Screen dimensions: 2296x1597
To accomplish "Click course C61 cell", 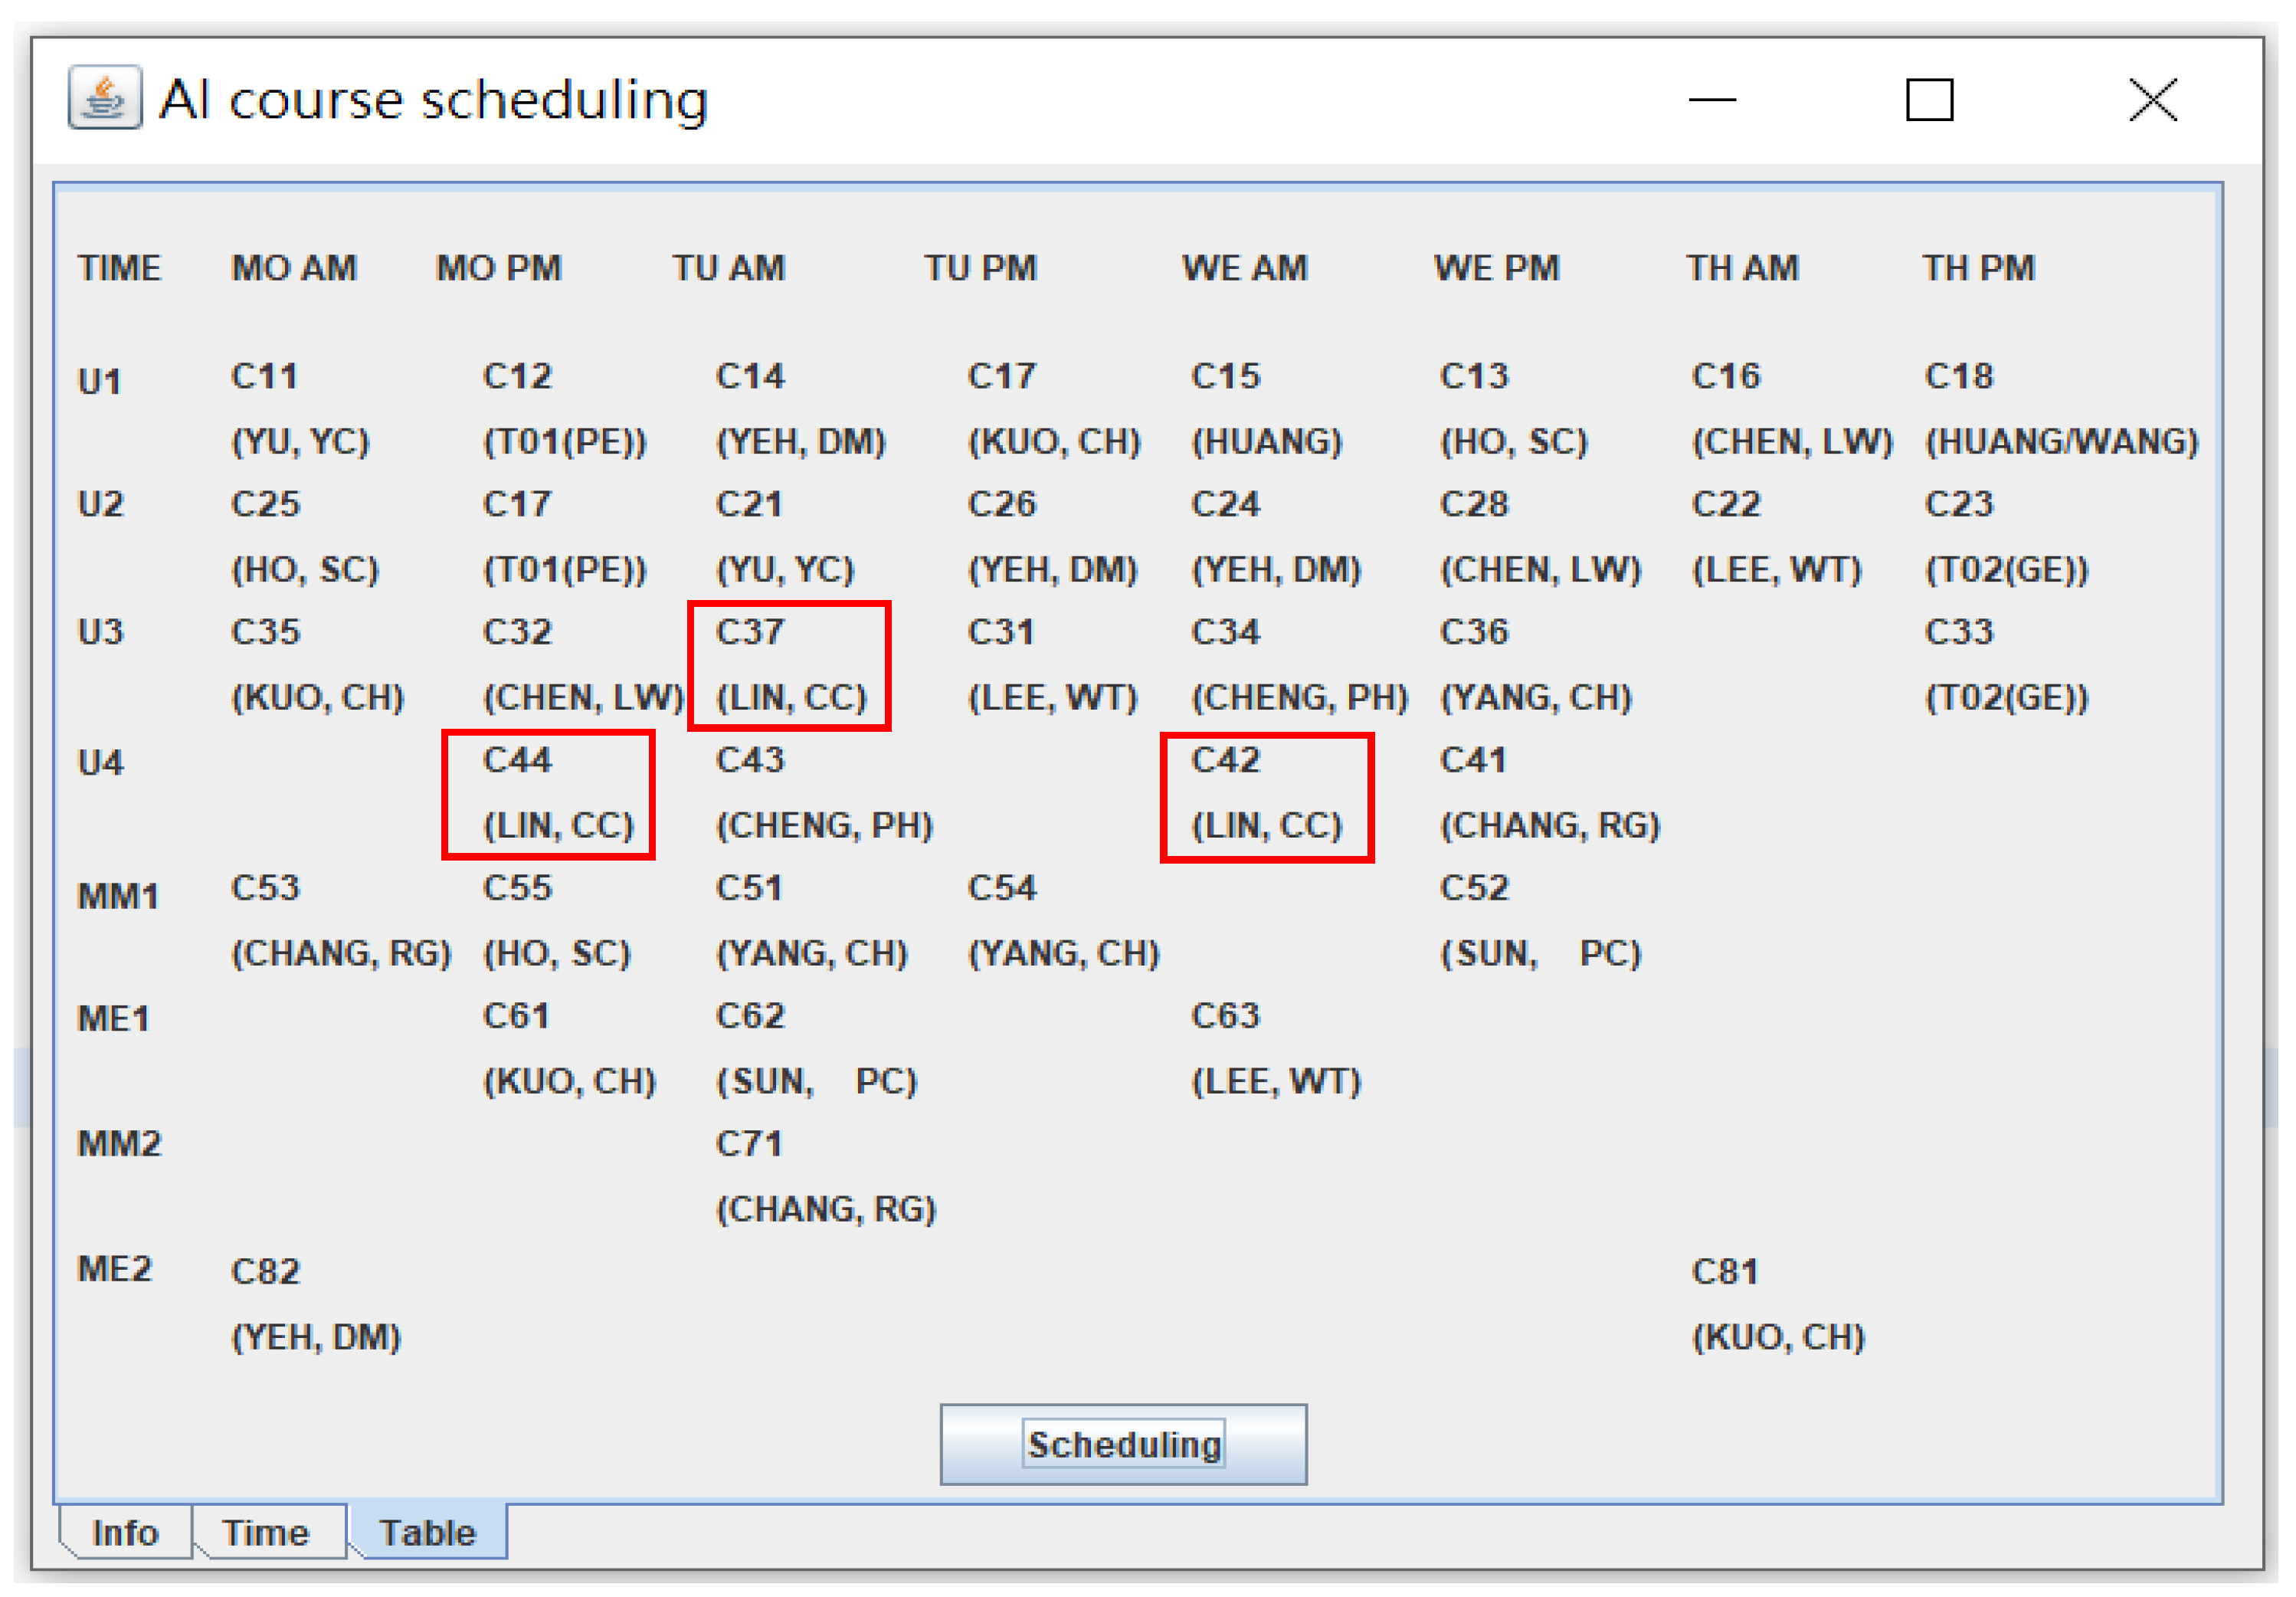I will pos(516,1015).
